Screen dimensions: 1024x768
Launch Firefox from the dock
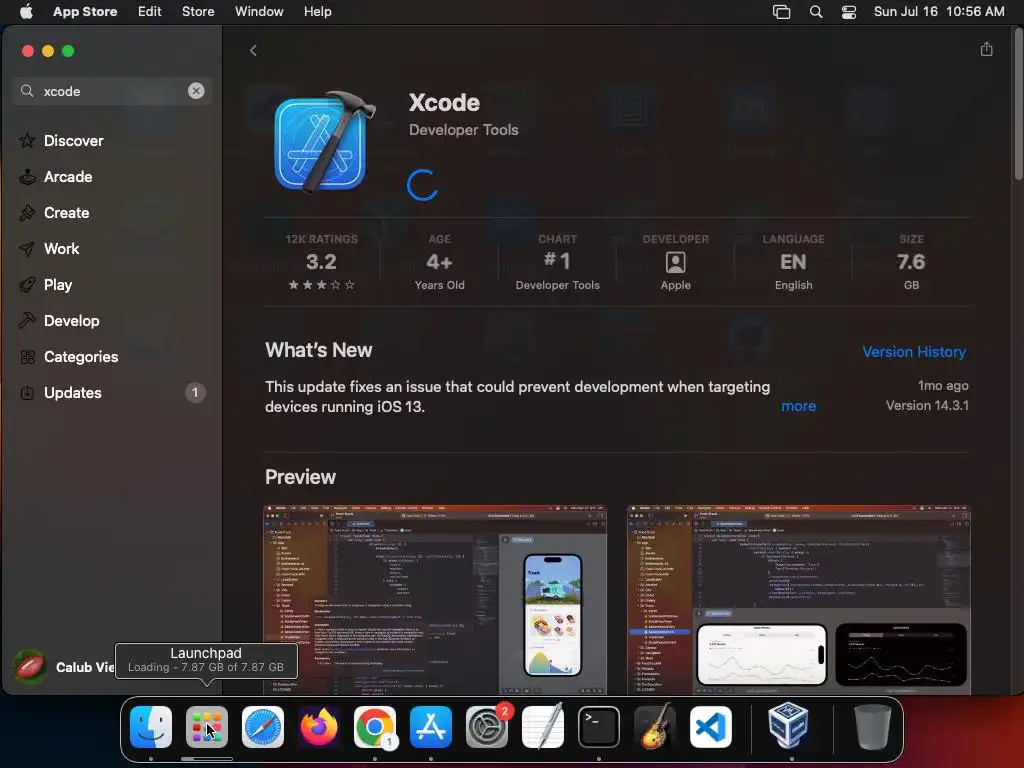(x=319, y=727)
